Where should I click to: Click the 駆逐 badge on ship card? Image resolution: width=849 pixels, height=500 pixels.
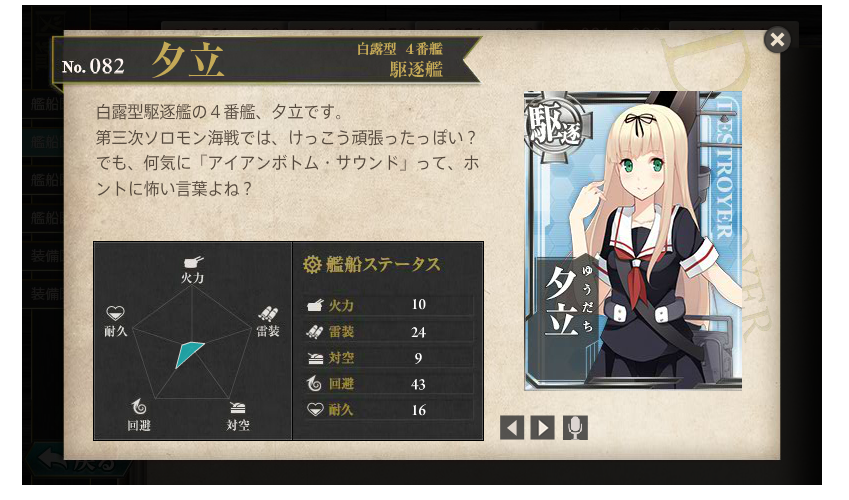[557, 129]
